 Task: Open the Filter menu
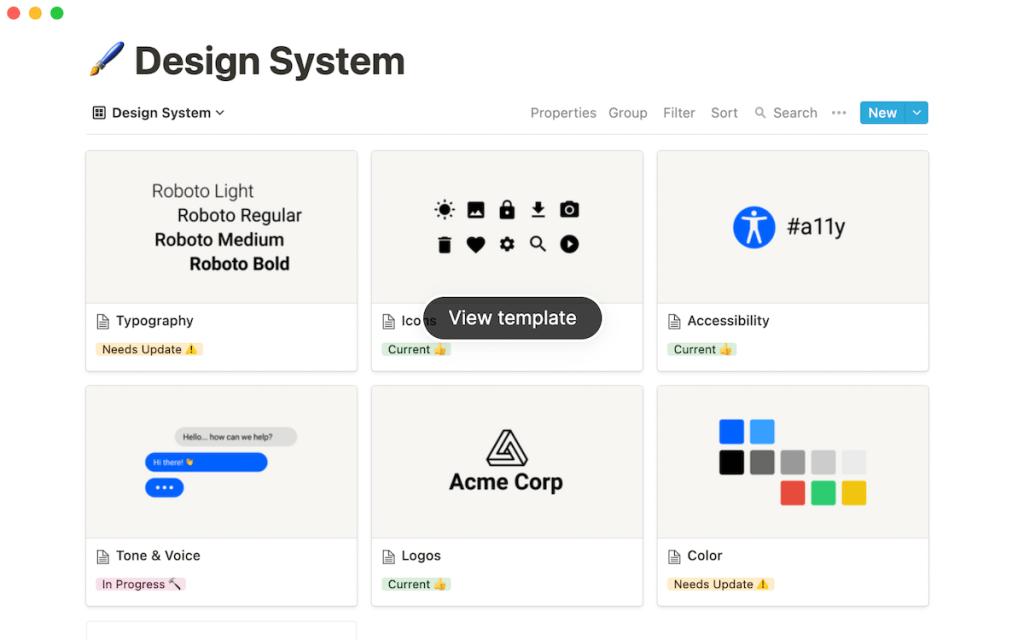(679, 113)
